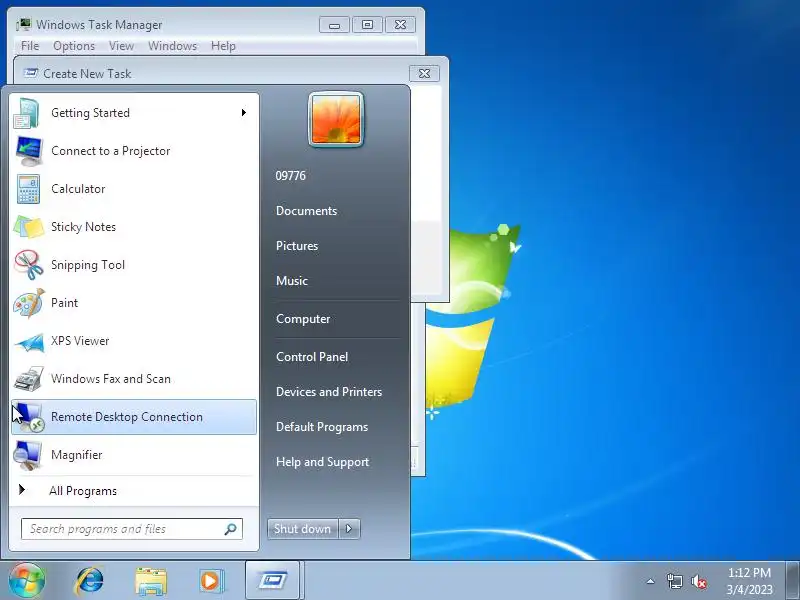This screenshot has width=800, height=600.
Task: Launch Calculator from its icon
Action: pos(28,189)
